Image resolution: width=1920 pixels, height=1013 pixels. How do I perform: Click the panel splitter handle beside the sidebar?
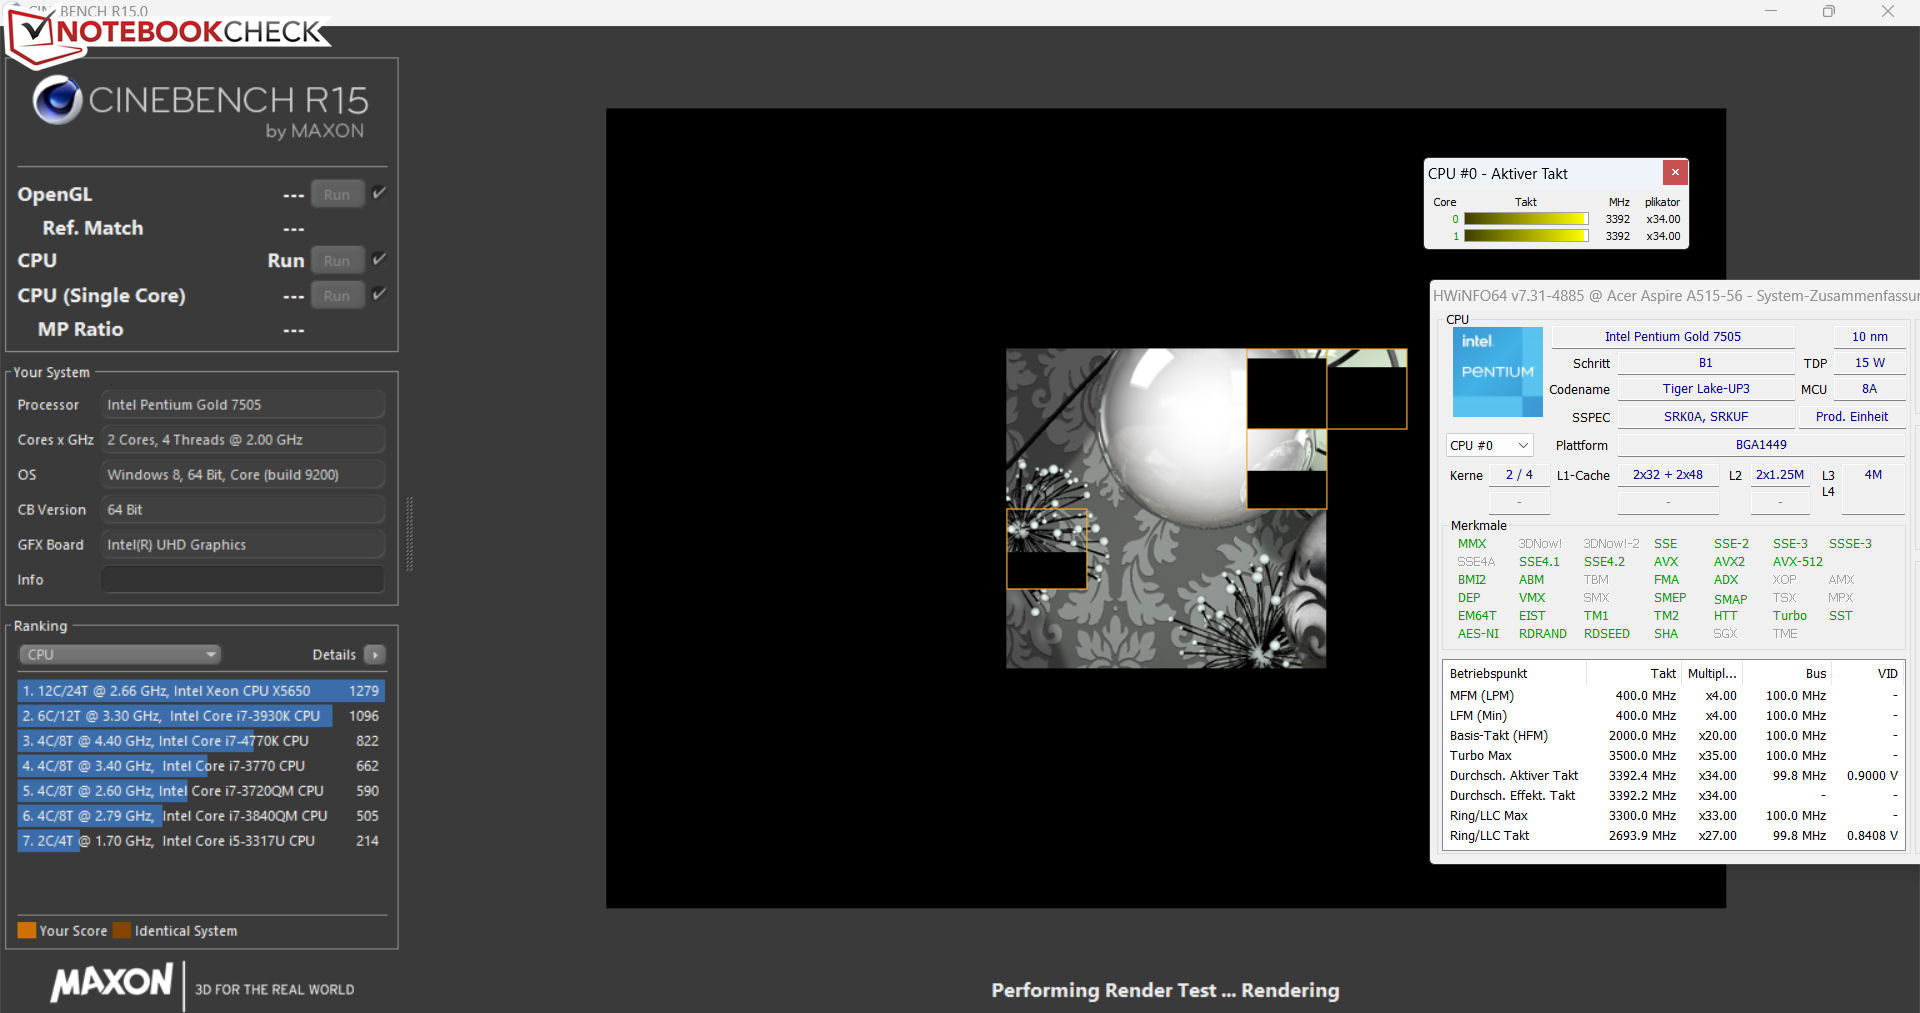click(x=409, y=535)
